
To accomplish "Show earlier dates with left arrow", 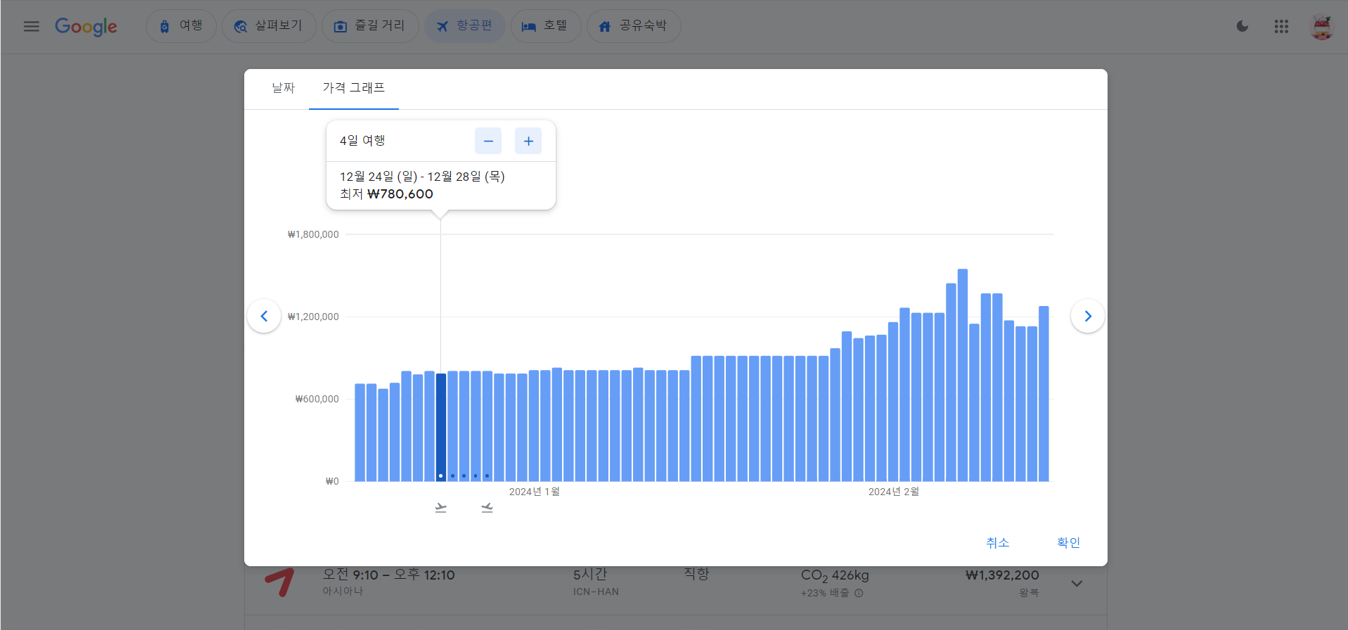I will [264, 316].
